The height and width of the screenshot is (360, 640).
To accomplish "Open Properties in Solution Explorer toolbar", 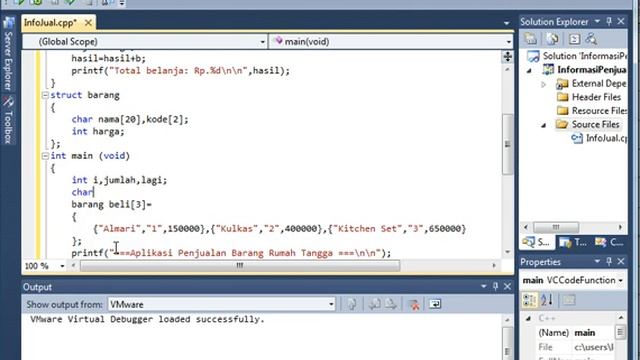I will [531, 39].
